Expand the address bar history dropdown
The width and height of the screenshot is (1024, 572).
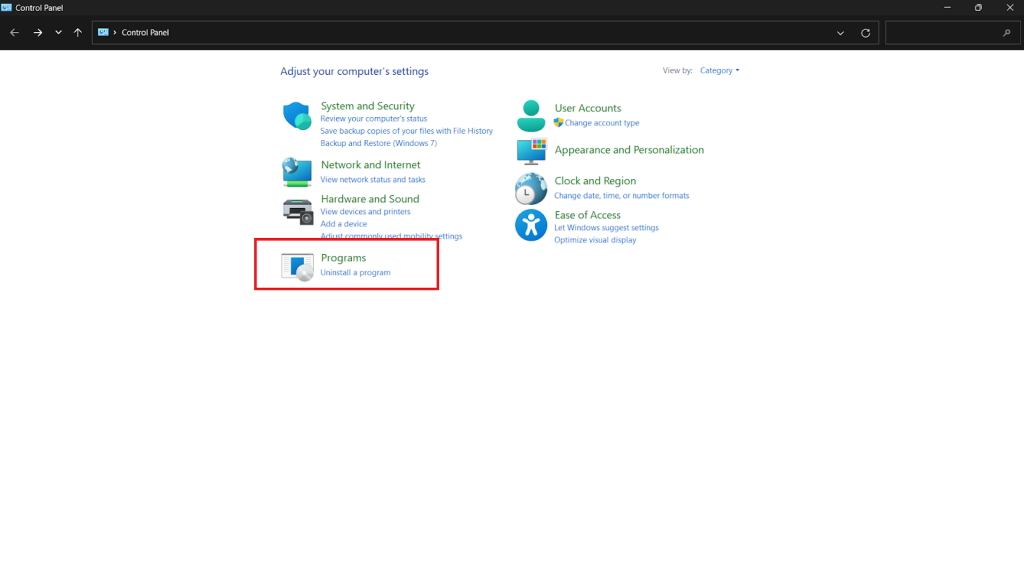(x=840, y=33)
